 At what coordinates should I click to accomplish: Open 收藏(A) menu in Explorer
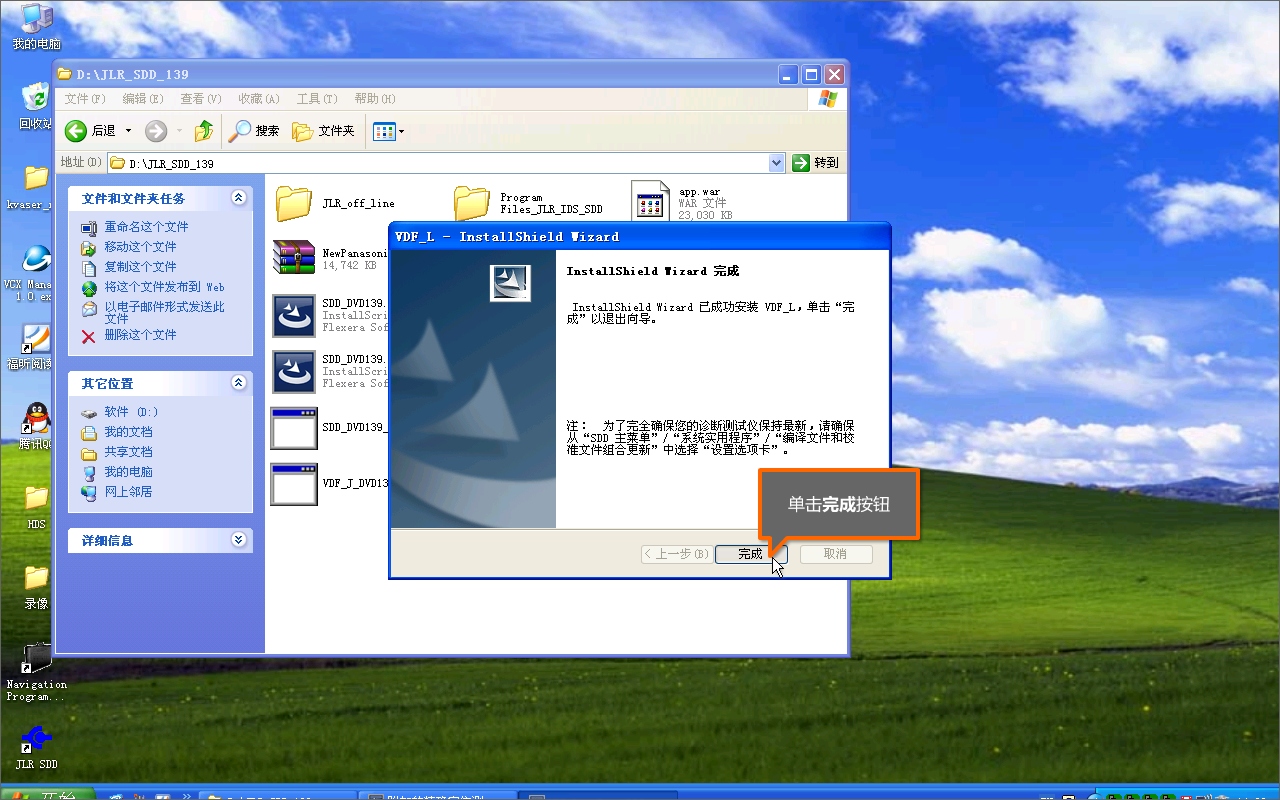pos(259,99)
